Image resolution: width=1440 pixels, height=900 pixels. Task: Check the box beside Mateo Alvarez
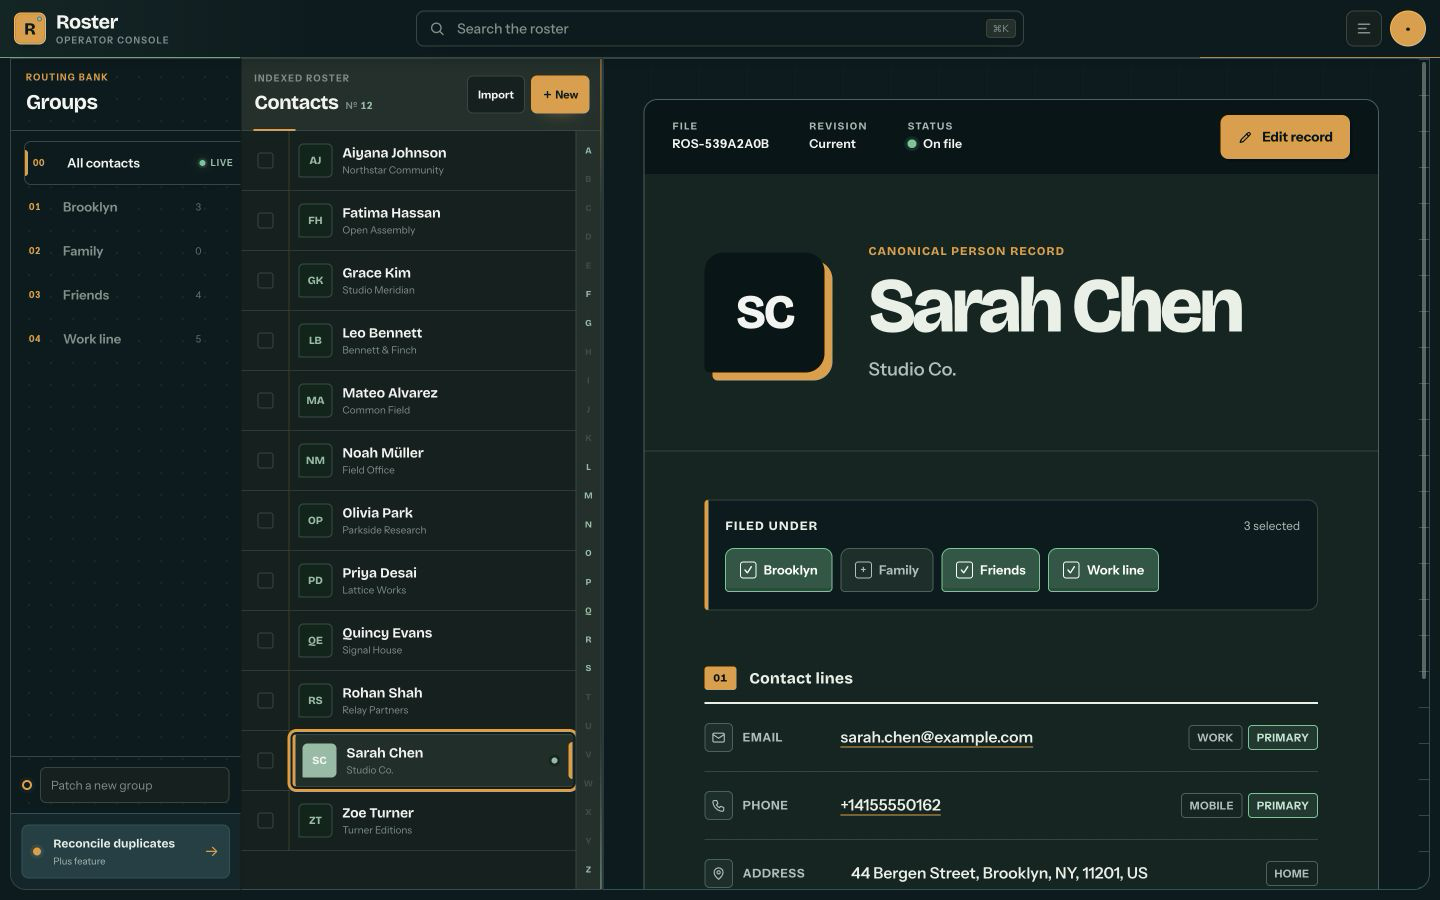pyautogui.click(x=265, y=401)
